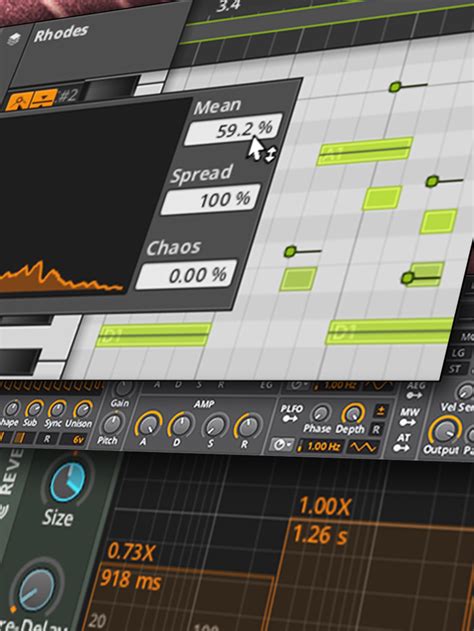Click the 918 ms decay time value
474x631 pixels.
131,580
